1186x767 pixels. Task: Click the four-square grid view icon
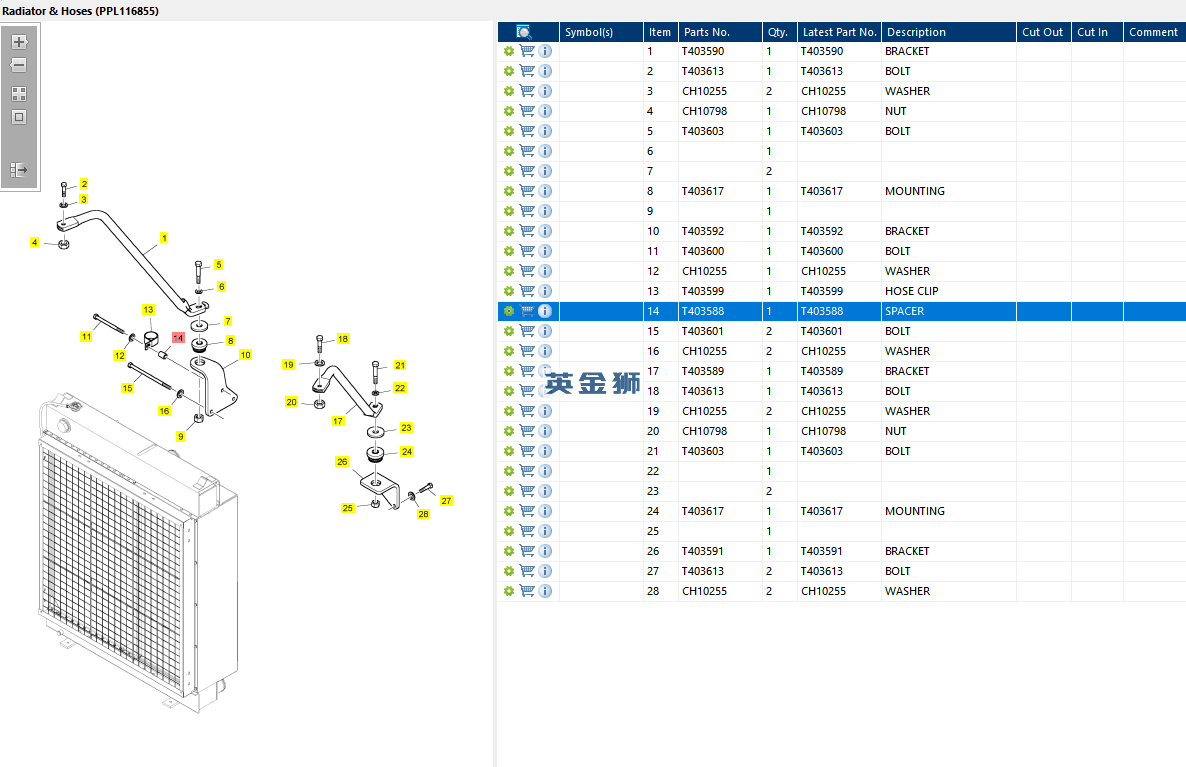[19, 94]
